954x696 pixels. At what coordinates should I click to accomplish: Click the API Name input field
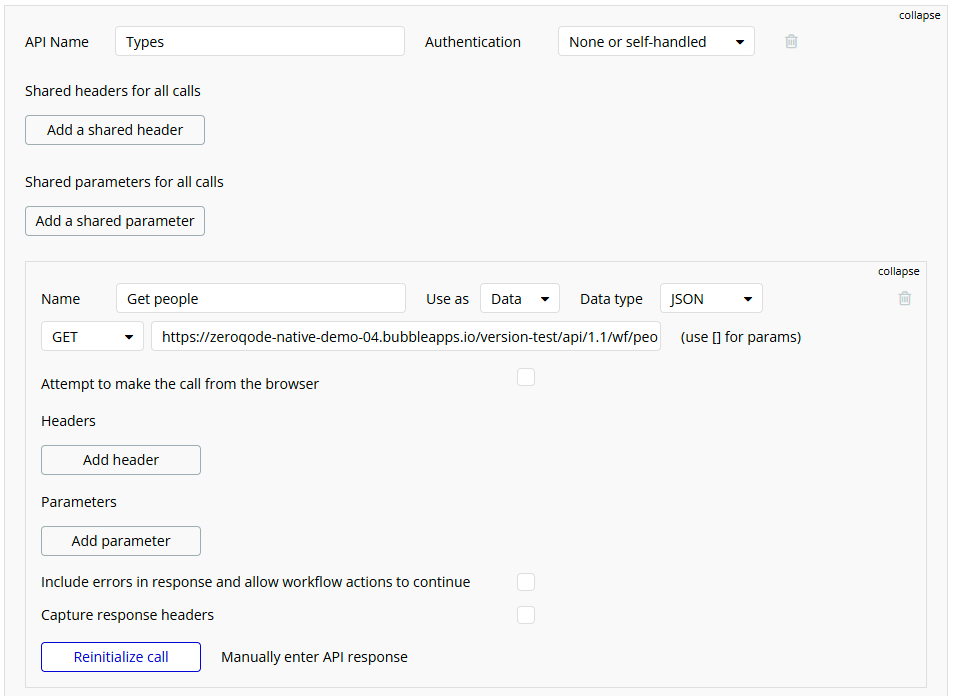coord(260,42)
